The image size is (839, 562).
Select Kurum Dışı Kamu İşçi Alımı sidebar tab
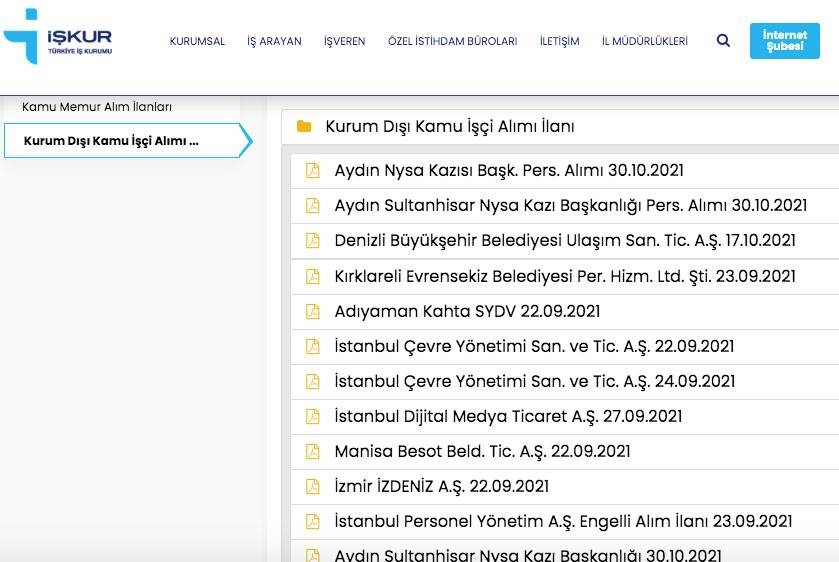coord(111,141)
